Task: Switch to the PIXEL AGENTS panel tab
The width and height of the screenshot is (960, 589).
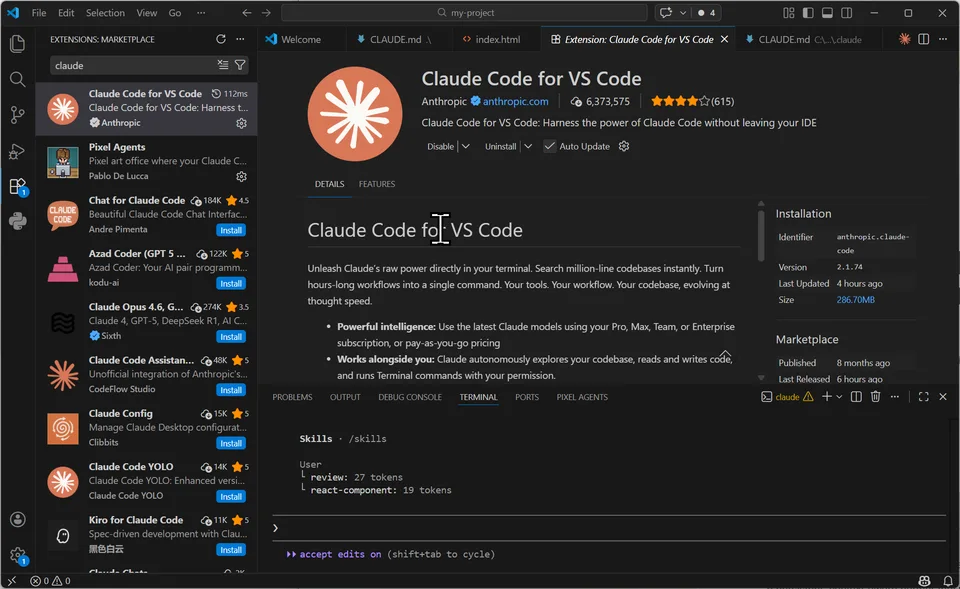Action: tap(582, 397)
